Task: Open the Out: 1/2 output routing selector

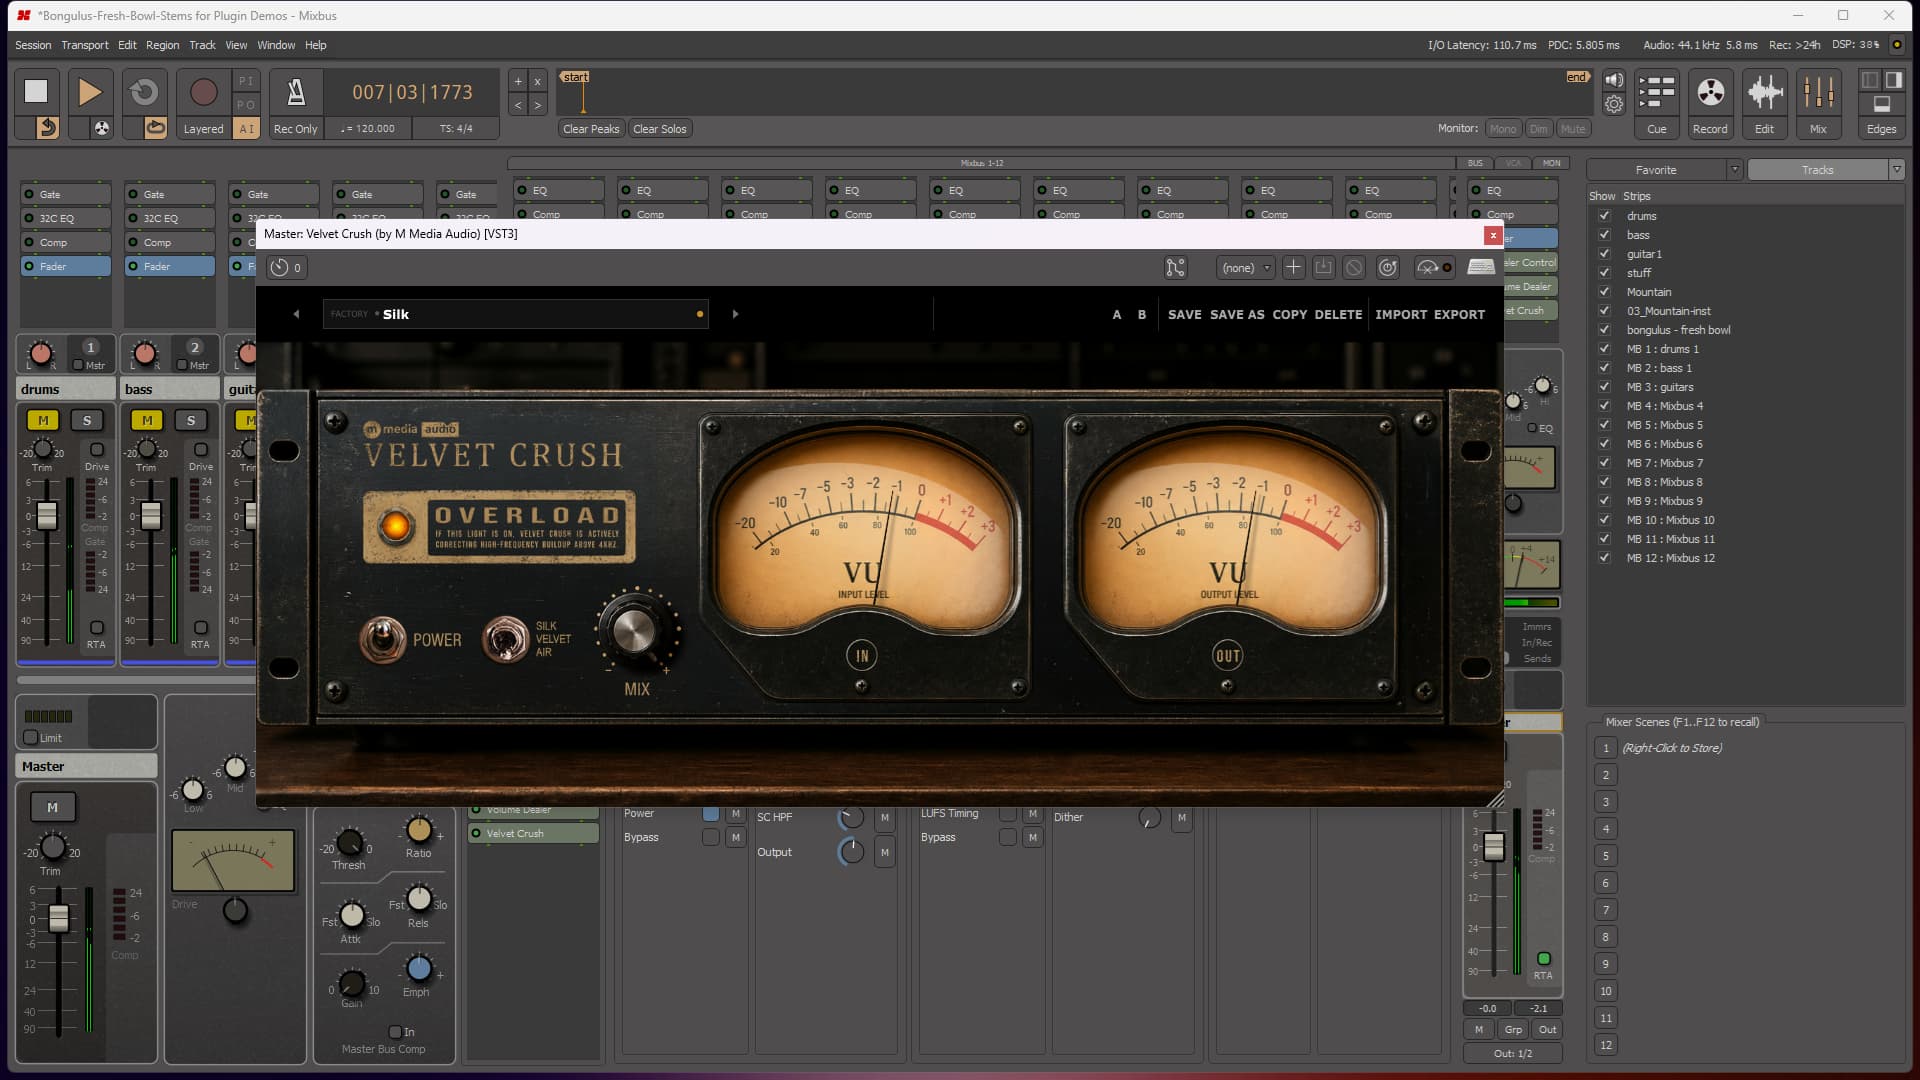Action: (1512, 1053)
